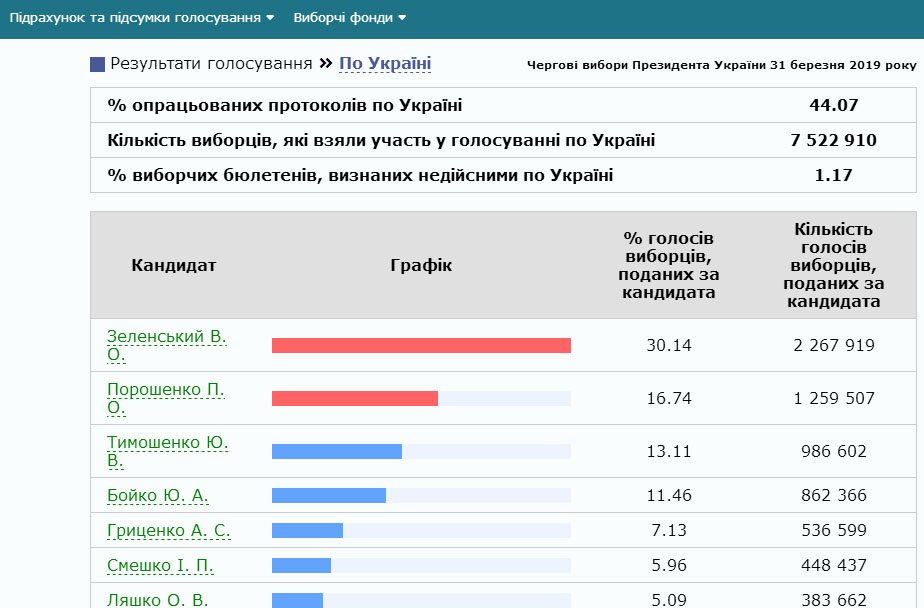Click 'Кількість голосів виборців' column header

[x=834, y=265]
